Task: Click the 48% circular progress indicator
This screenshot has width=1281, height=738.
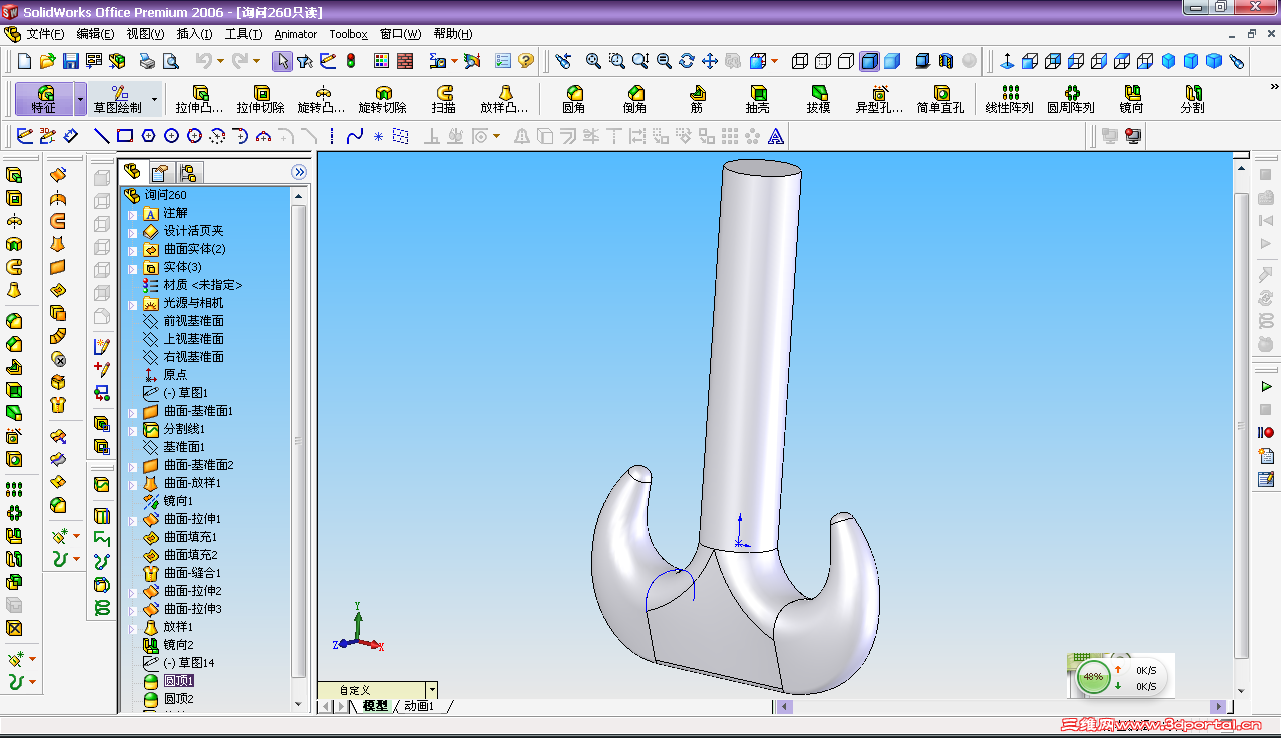Action: coord(1093,676)
